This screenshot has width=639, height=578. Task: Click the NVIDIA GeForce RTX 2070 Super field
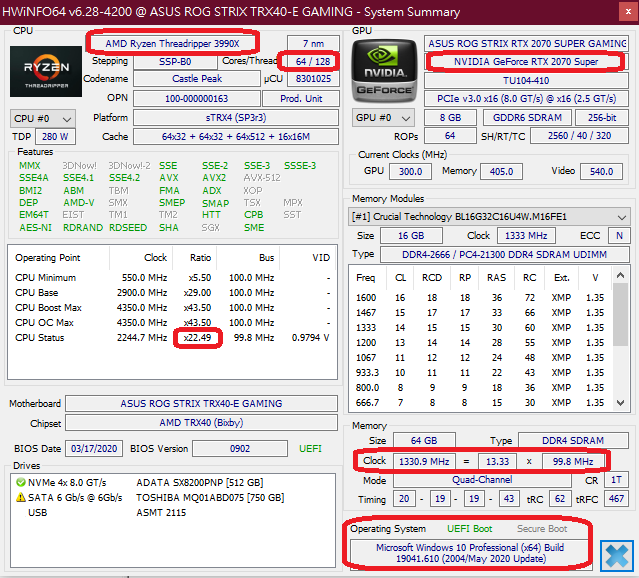[526, 62]
